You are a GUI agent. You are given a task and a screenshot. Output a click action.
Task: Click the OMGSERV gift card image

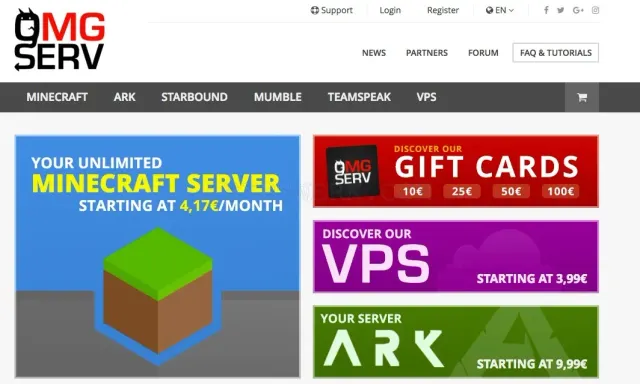(x=353, y=171)
